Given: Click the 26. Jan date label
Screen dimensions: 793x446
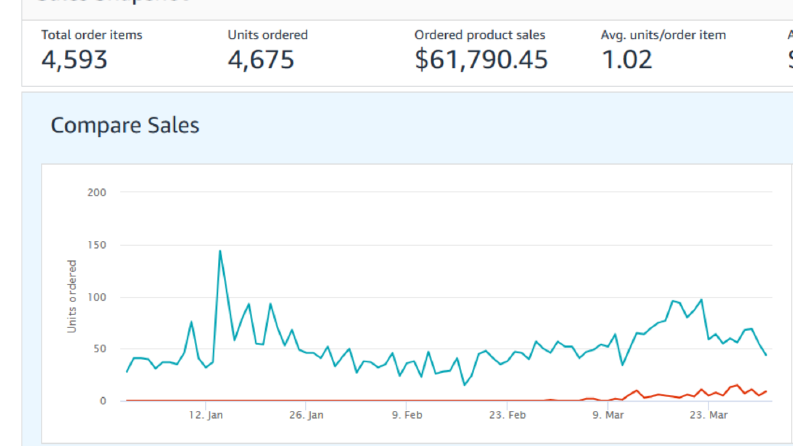Looking at the screenshot, I should coord(306,415).
